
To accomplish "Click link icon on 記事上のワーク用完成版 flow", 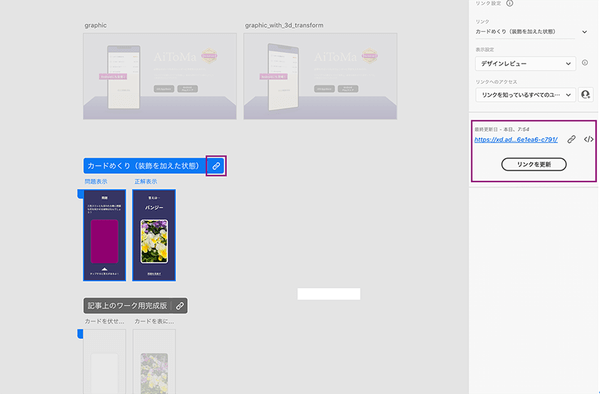I will coord(180,306).
